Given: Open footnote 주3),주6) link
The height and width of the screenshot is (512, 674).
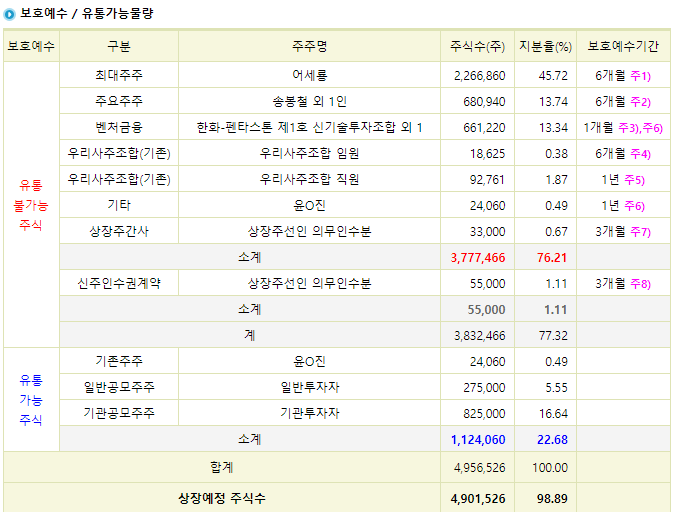Looking at the screenshot, I should click(x=640, y=128).
